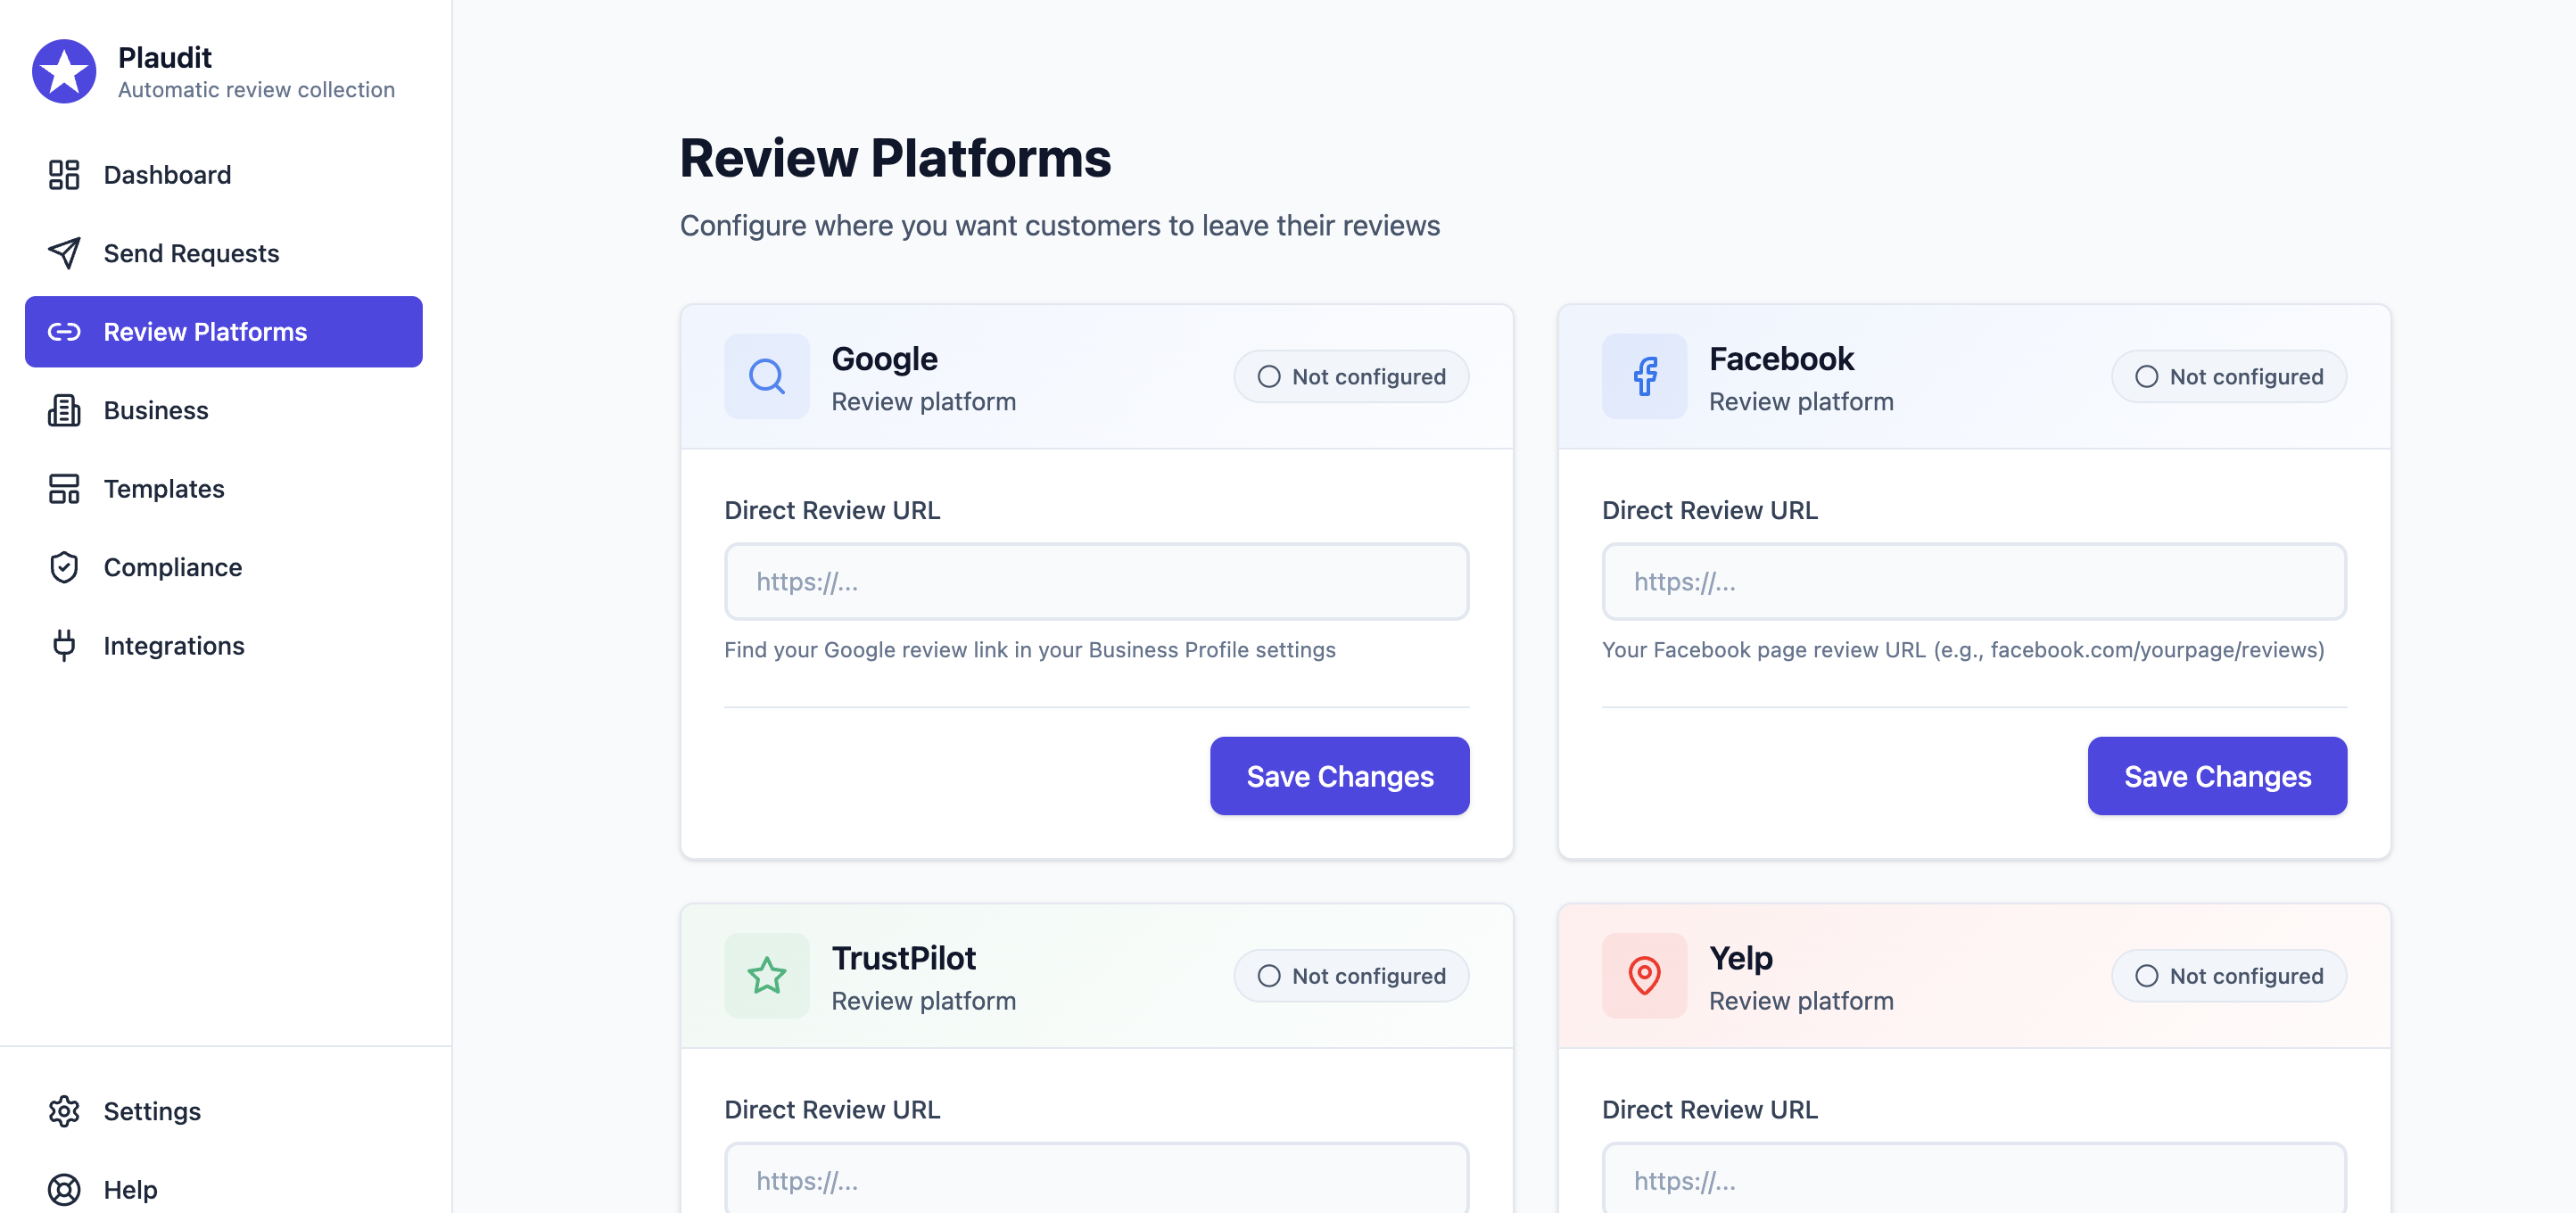
Task: Click the Integrations plug icon
Action: point(64,646)
